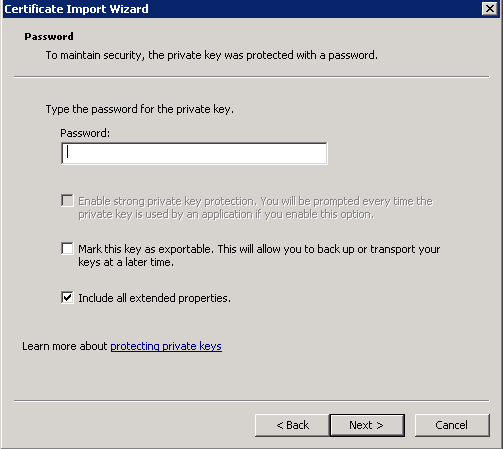
Task: Click the To maintain security description line
Action: coord(212,55)
